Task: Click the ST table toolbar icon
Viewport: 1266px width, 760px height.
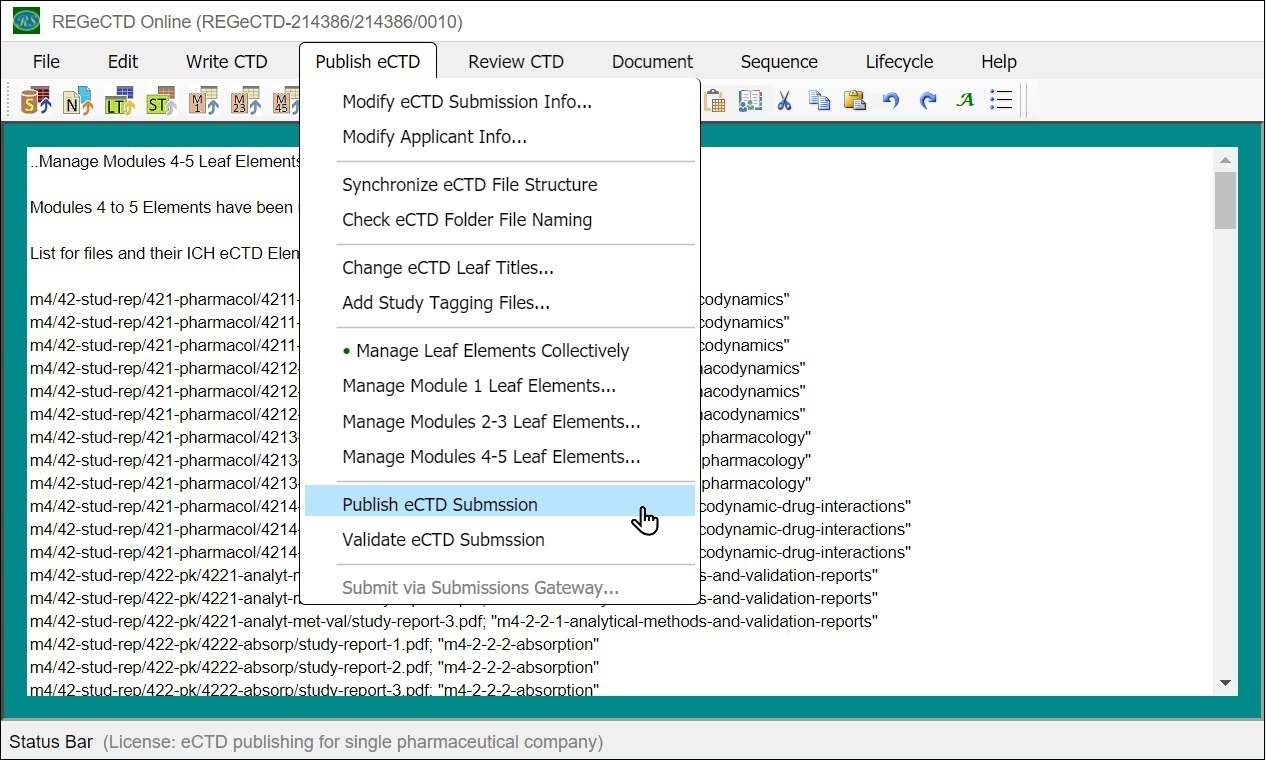Action: coord(161,101)
